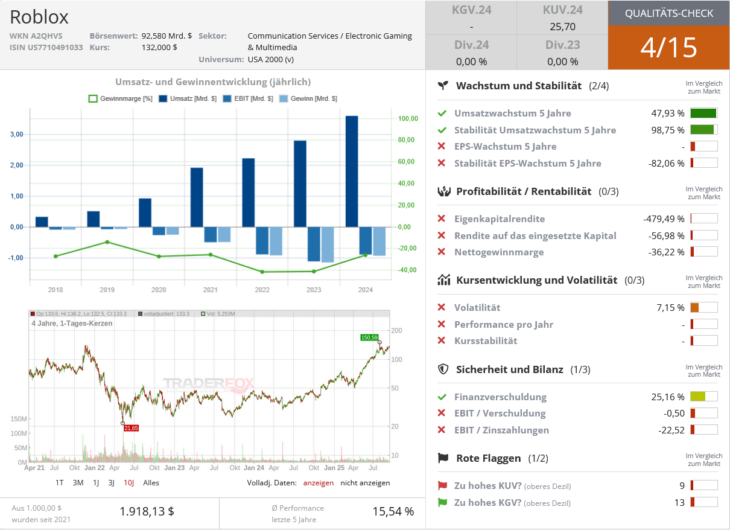Click the Nettogewinnmarge value -36,22 %
The image size is (730, 530).
pos(666,252)
